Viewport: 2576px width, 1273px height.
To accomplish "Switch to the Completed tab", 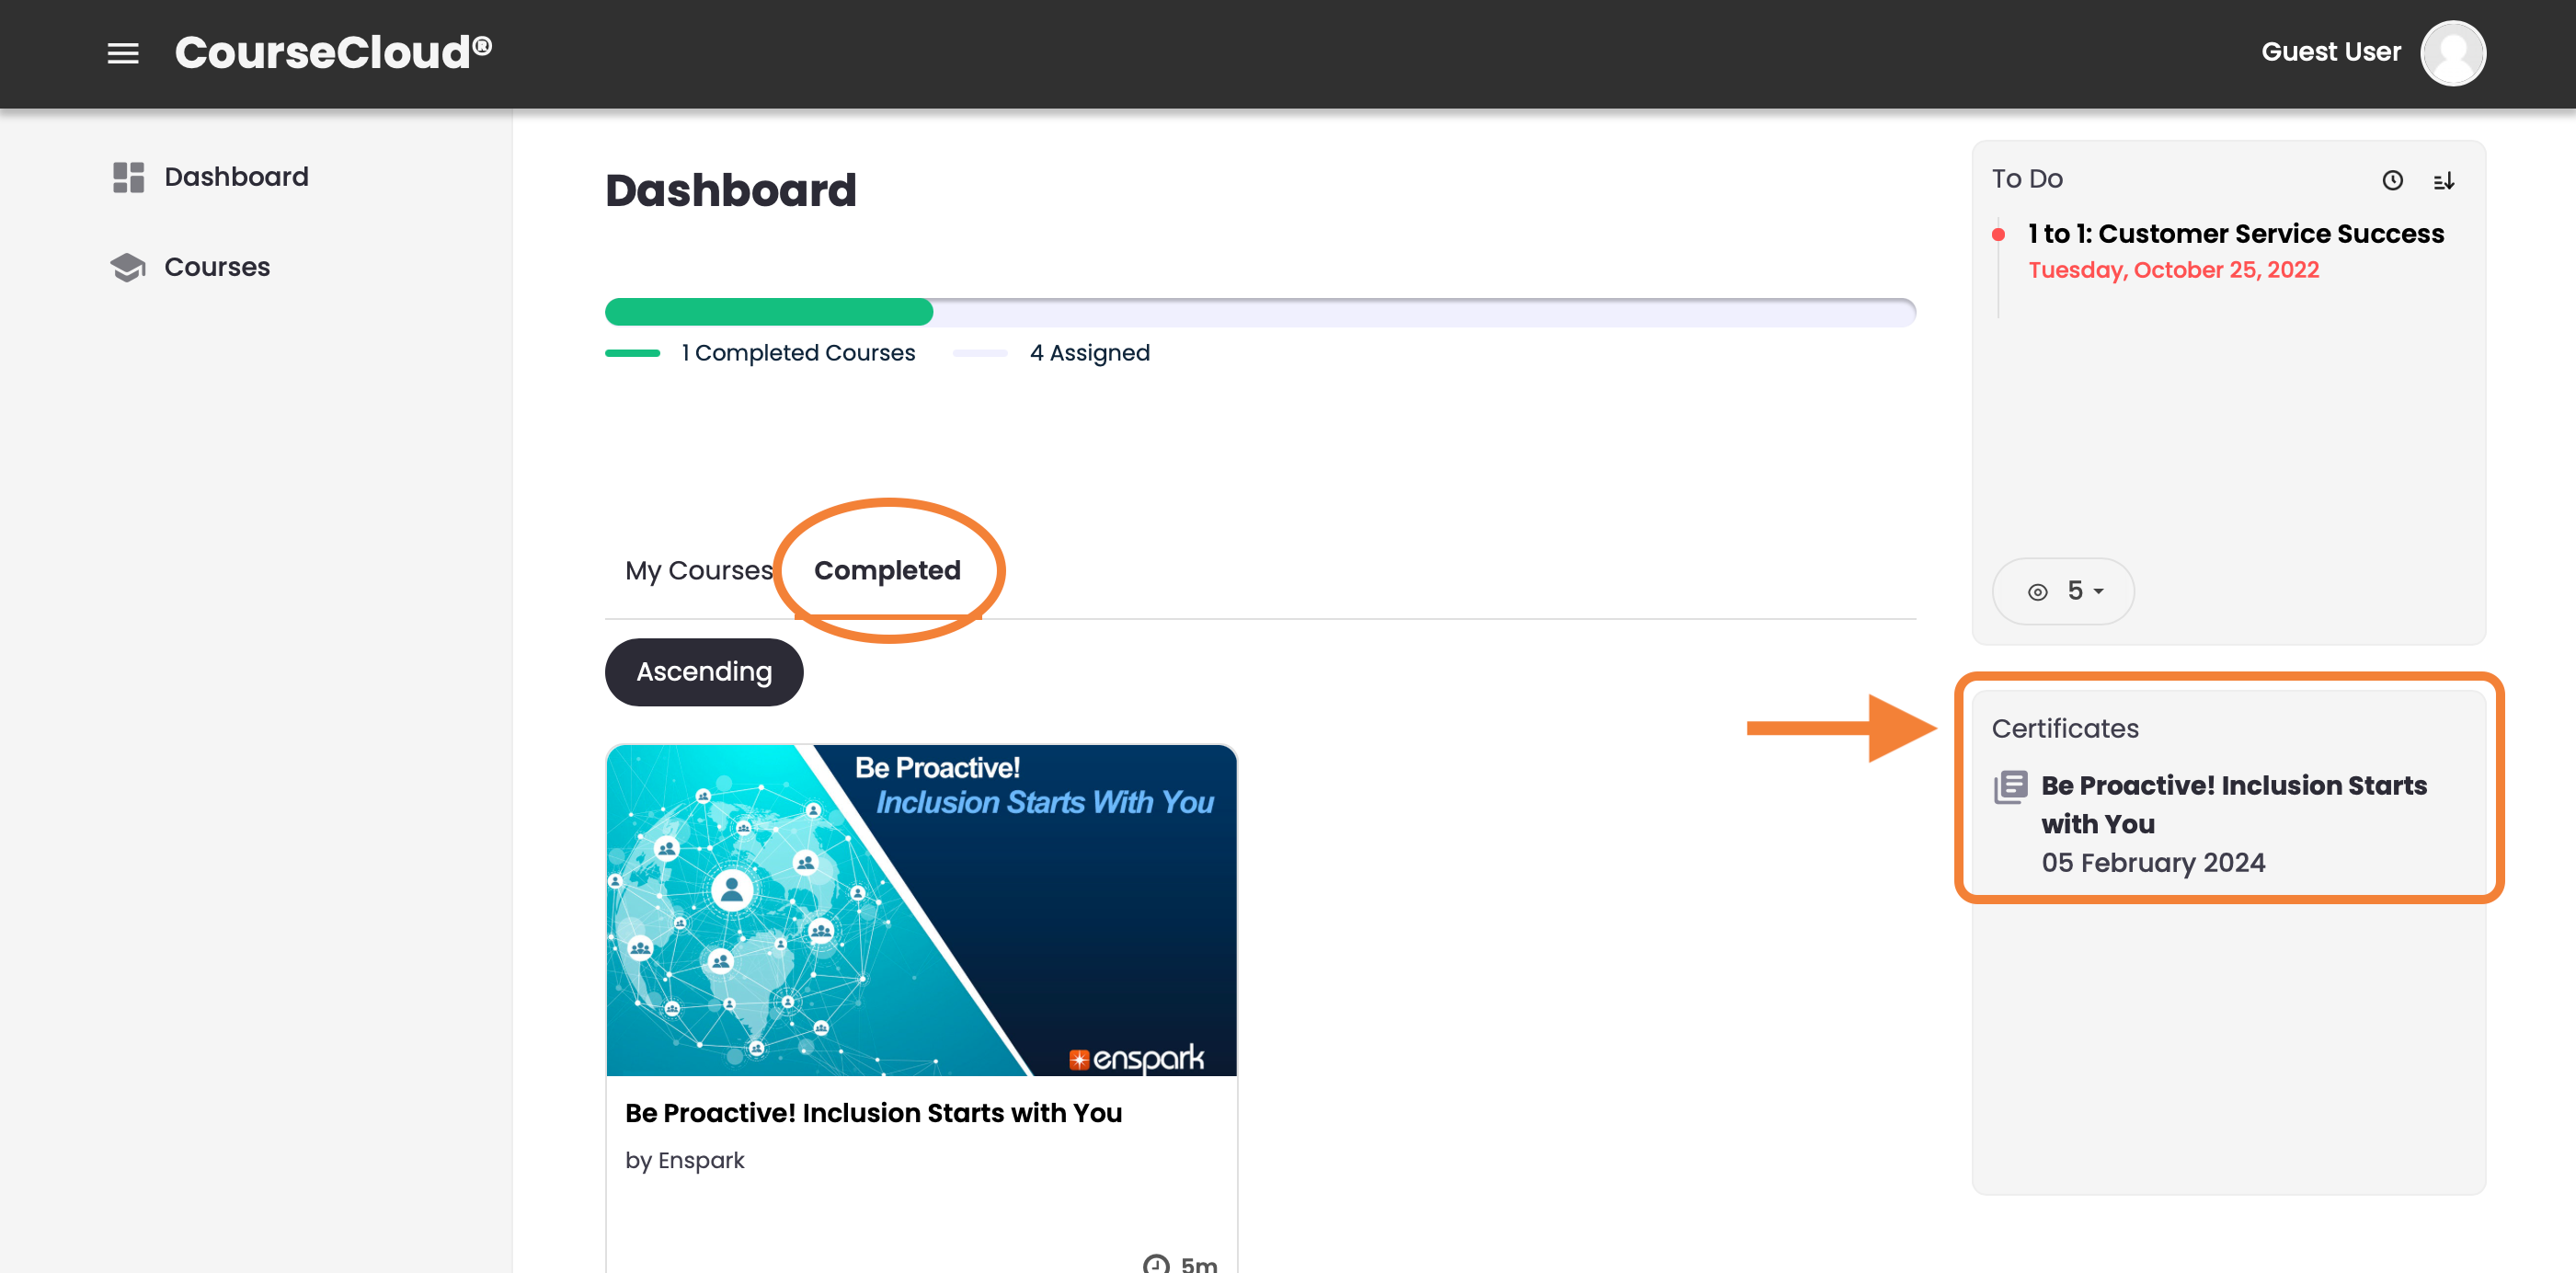I will pos(887,570).
